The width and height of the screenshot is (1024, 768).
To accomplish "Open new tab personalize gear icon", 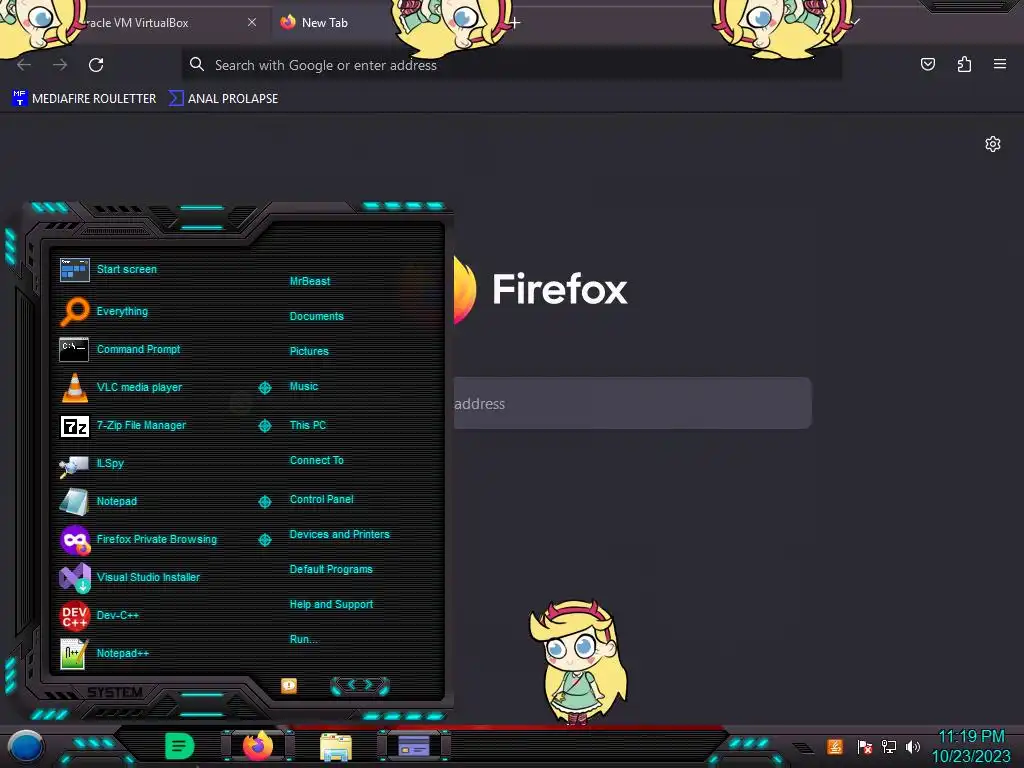I will pos(993,144).
